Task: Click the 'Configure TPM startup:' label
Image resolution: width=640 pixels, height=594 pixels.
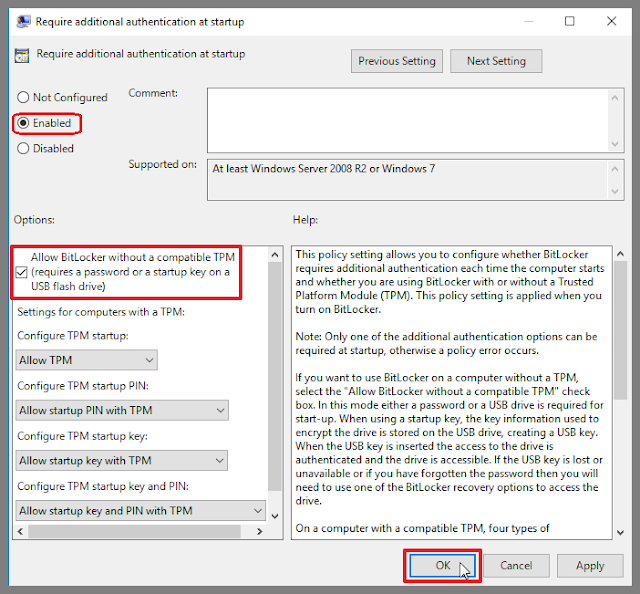Action: pos(73,336)
